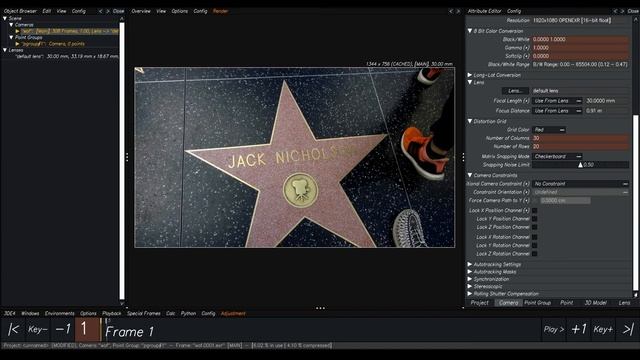Expand the pgroup#1 point group entry
This screenshot has width=640, height=360.
click(18, 44)
